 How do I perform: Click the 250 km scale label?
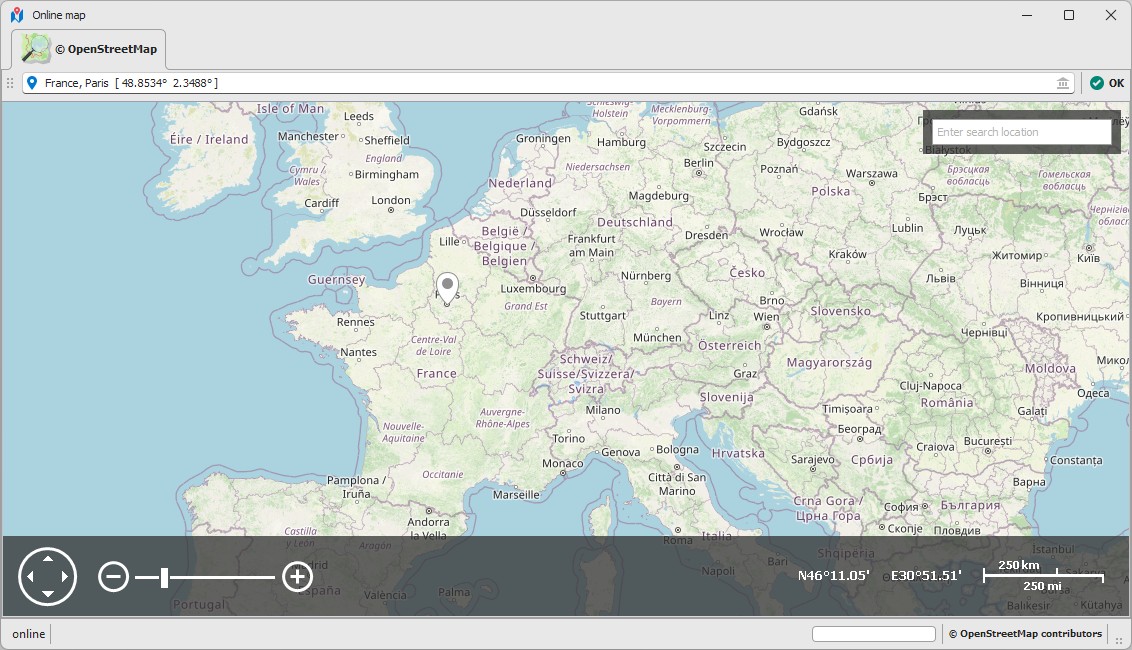pyautogui.click(x=1019, y=565)
